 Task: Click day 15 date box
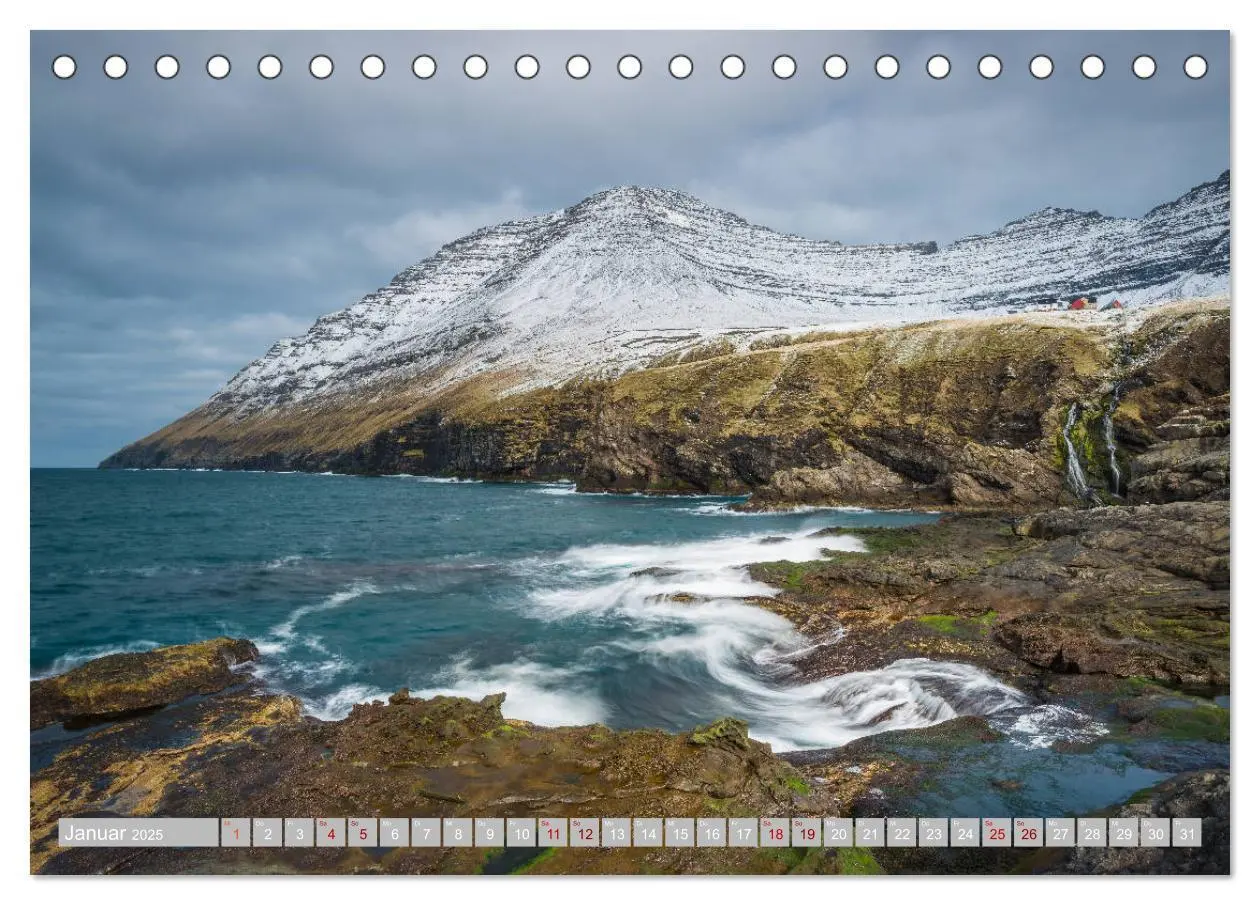(x=679, y=833)
